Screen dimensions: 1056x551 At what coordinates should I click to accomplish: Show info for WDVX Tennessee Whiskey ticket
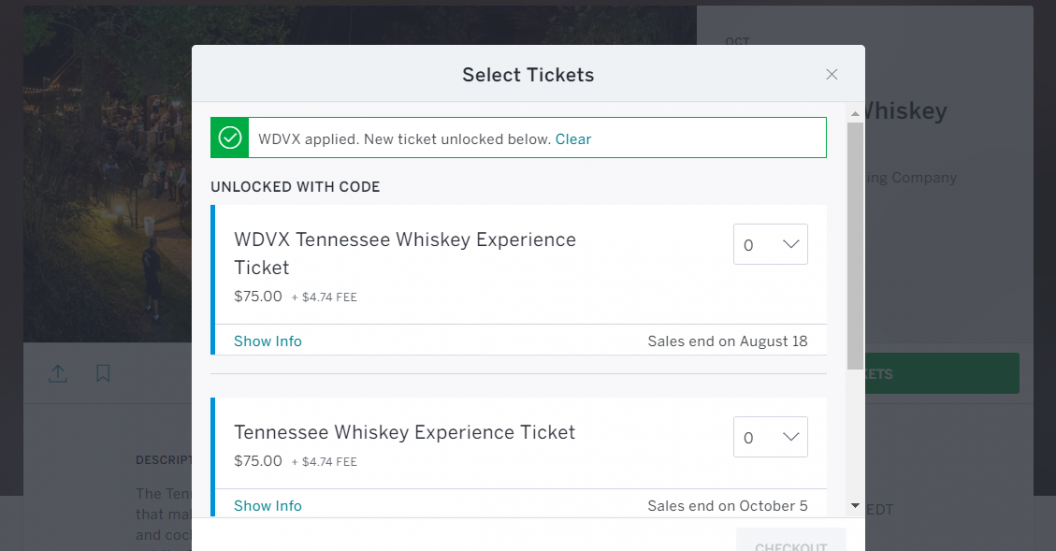point(267,341)
